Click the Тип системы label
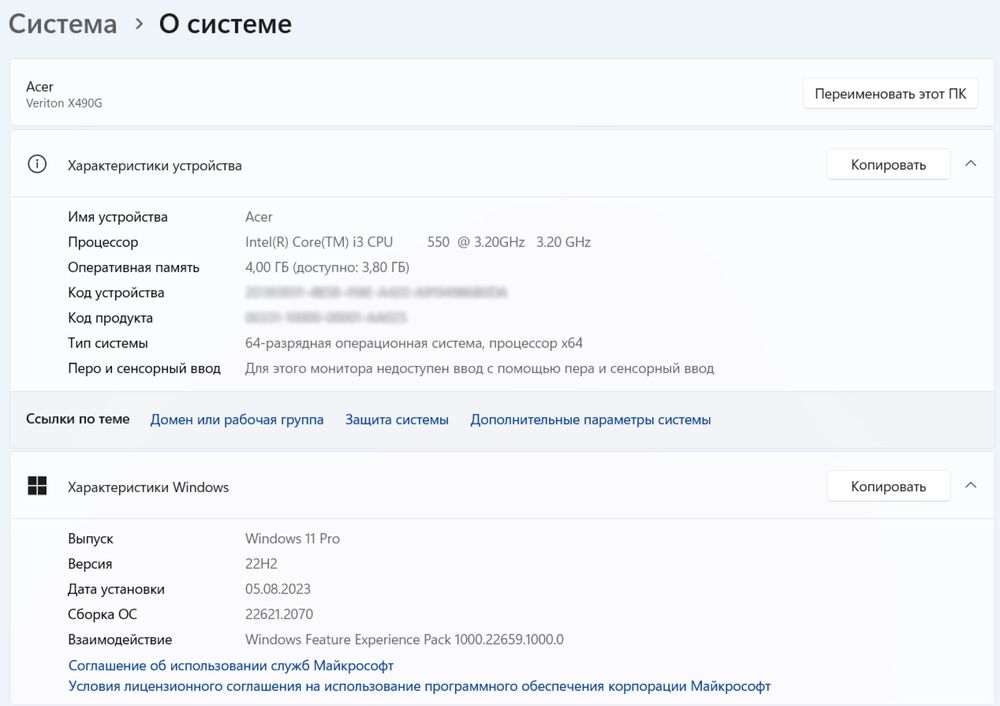Image resolution: width=1000 pixels, height=706 pixels. pos(108,343)
